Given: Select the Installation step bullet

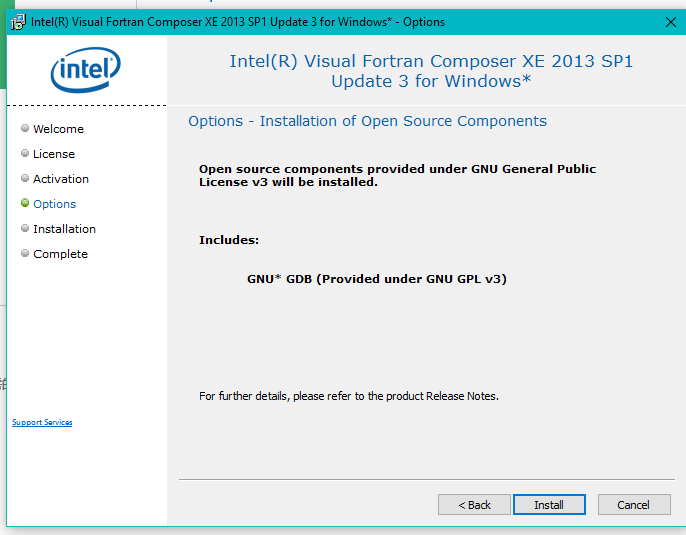Looking at the screenshot, I should click(25, 228).
